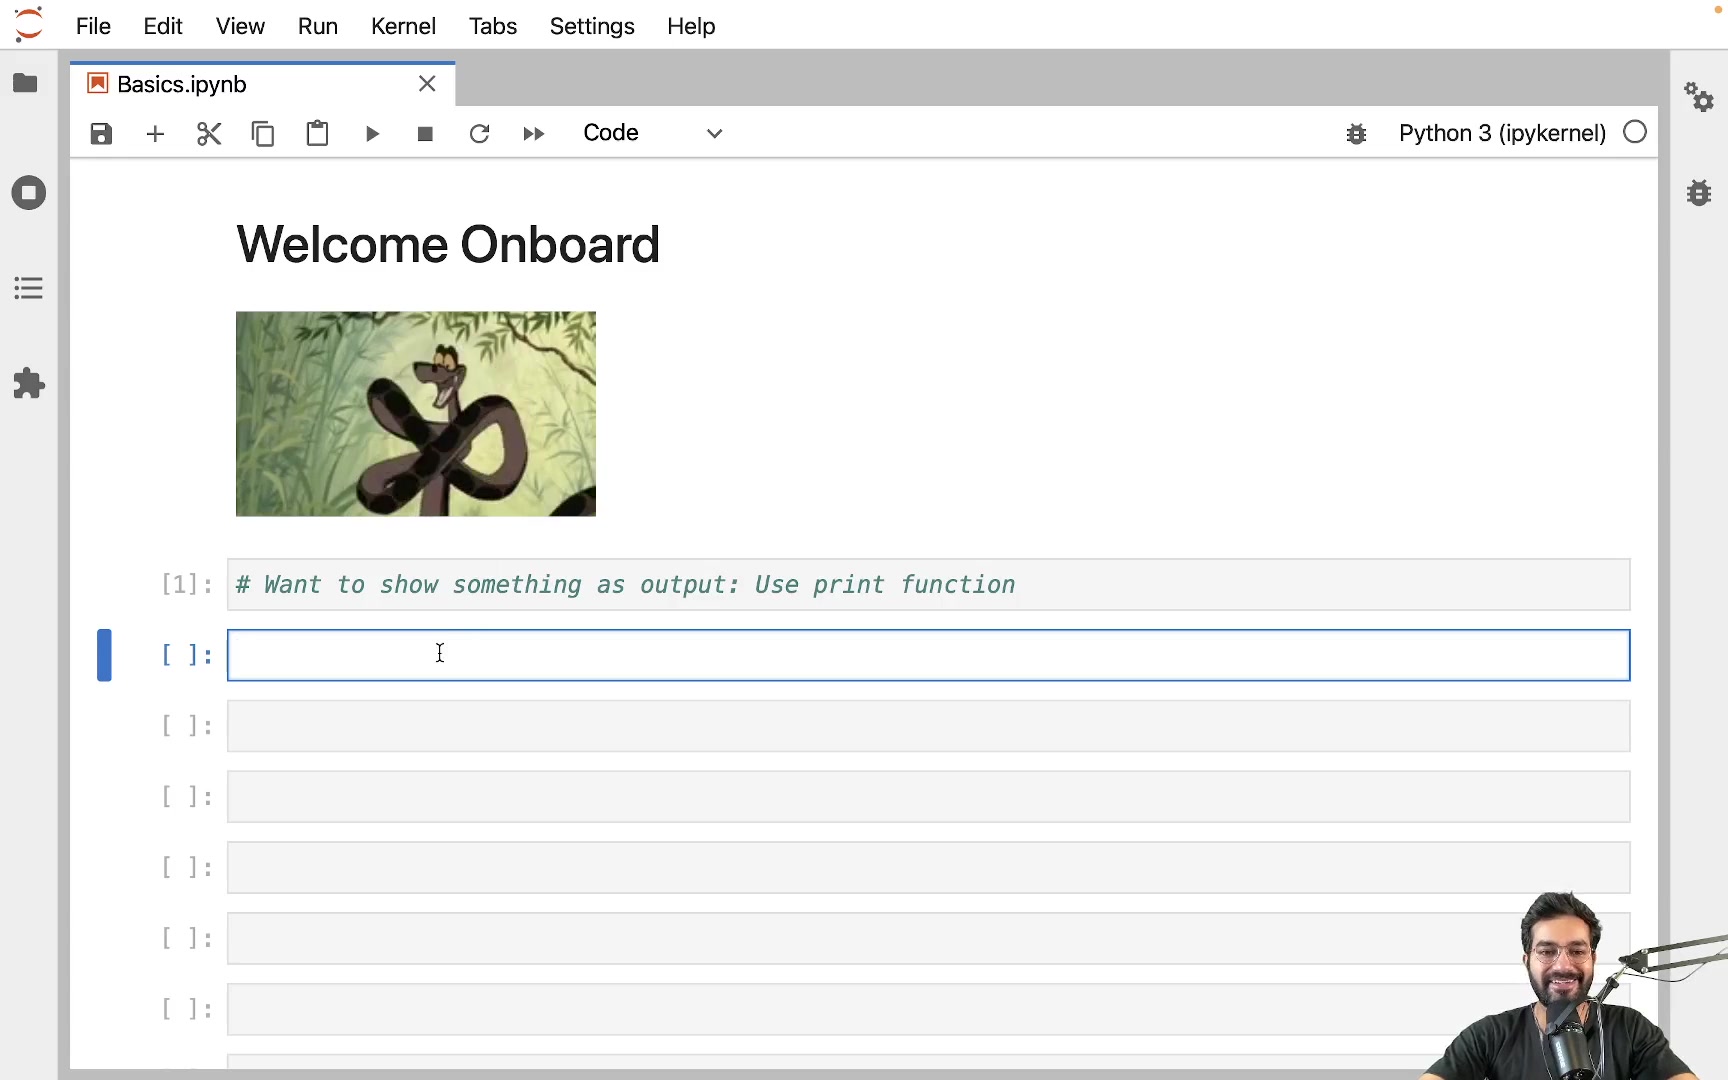Interrupt the kernel
This screenshot has width=1728, height=1080.
pyautogui.click(x=424, y=133)
